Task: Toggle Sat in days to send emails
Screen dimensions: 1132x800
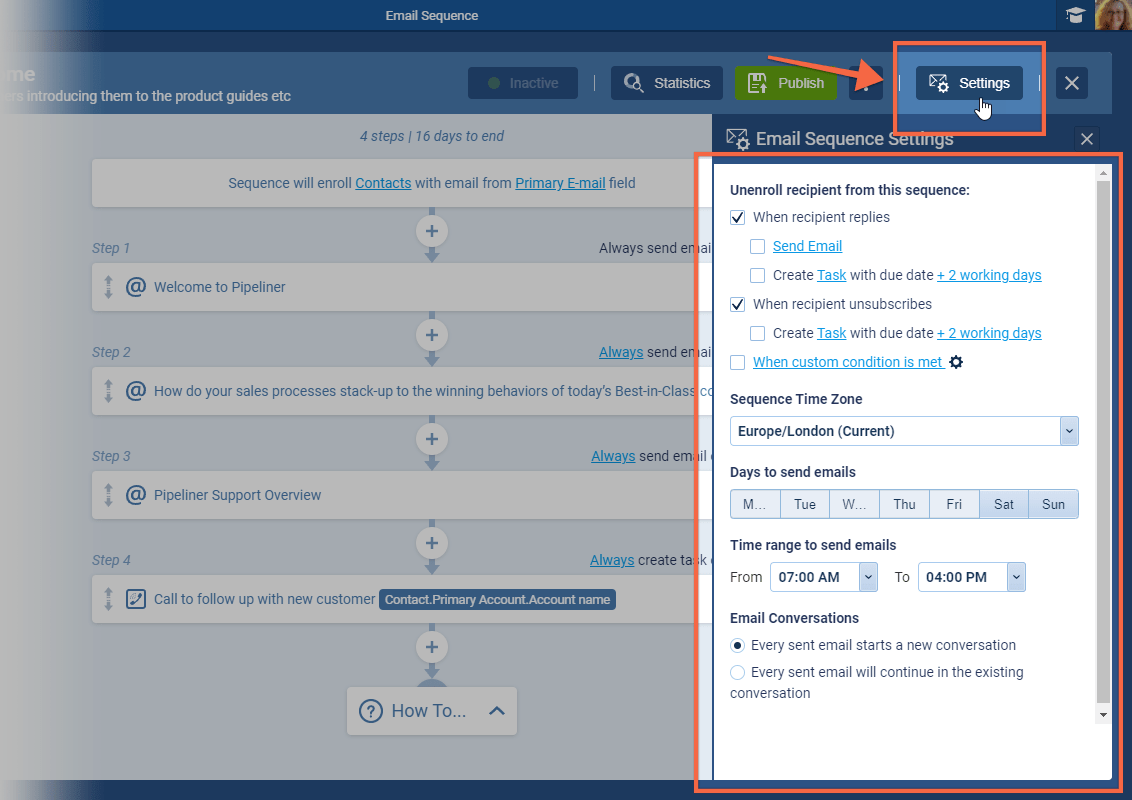Action: [x=1003, y=504]
